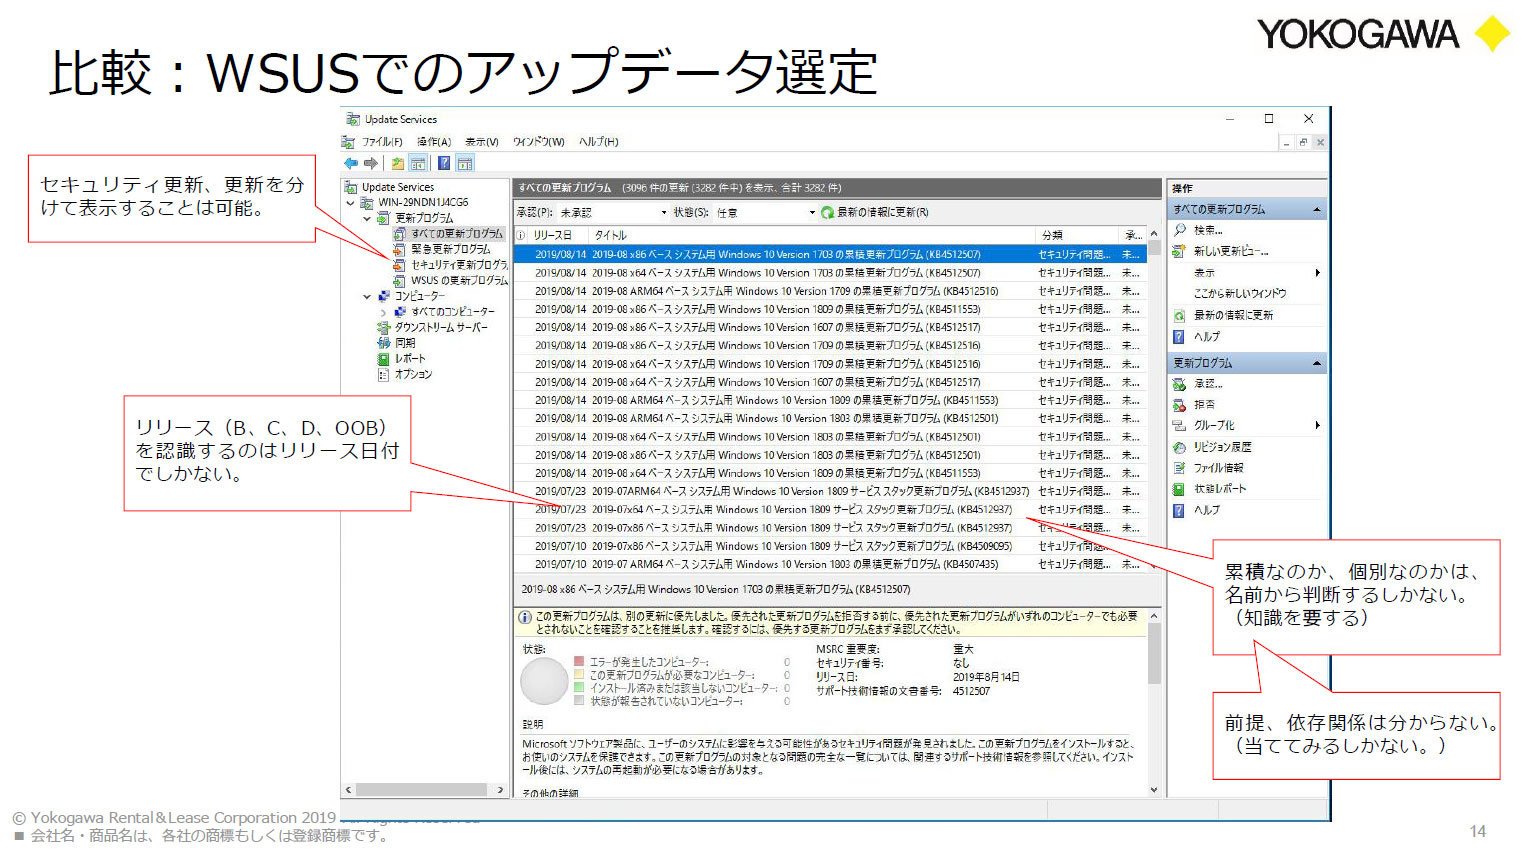Image resolution: width=1540 pixels, height=856 pixels.
Task: Collapse the 更新プログラム actions section
Action: point(1316,363)
